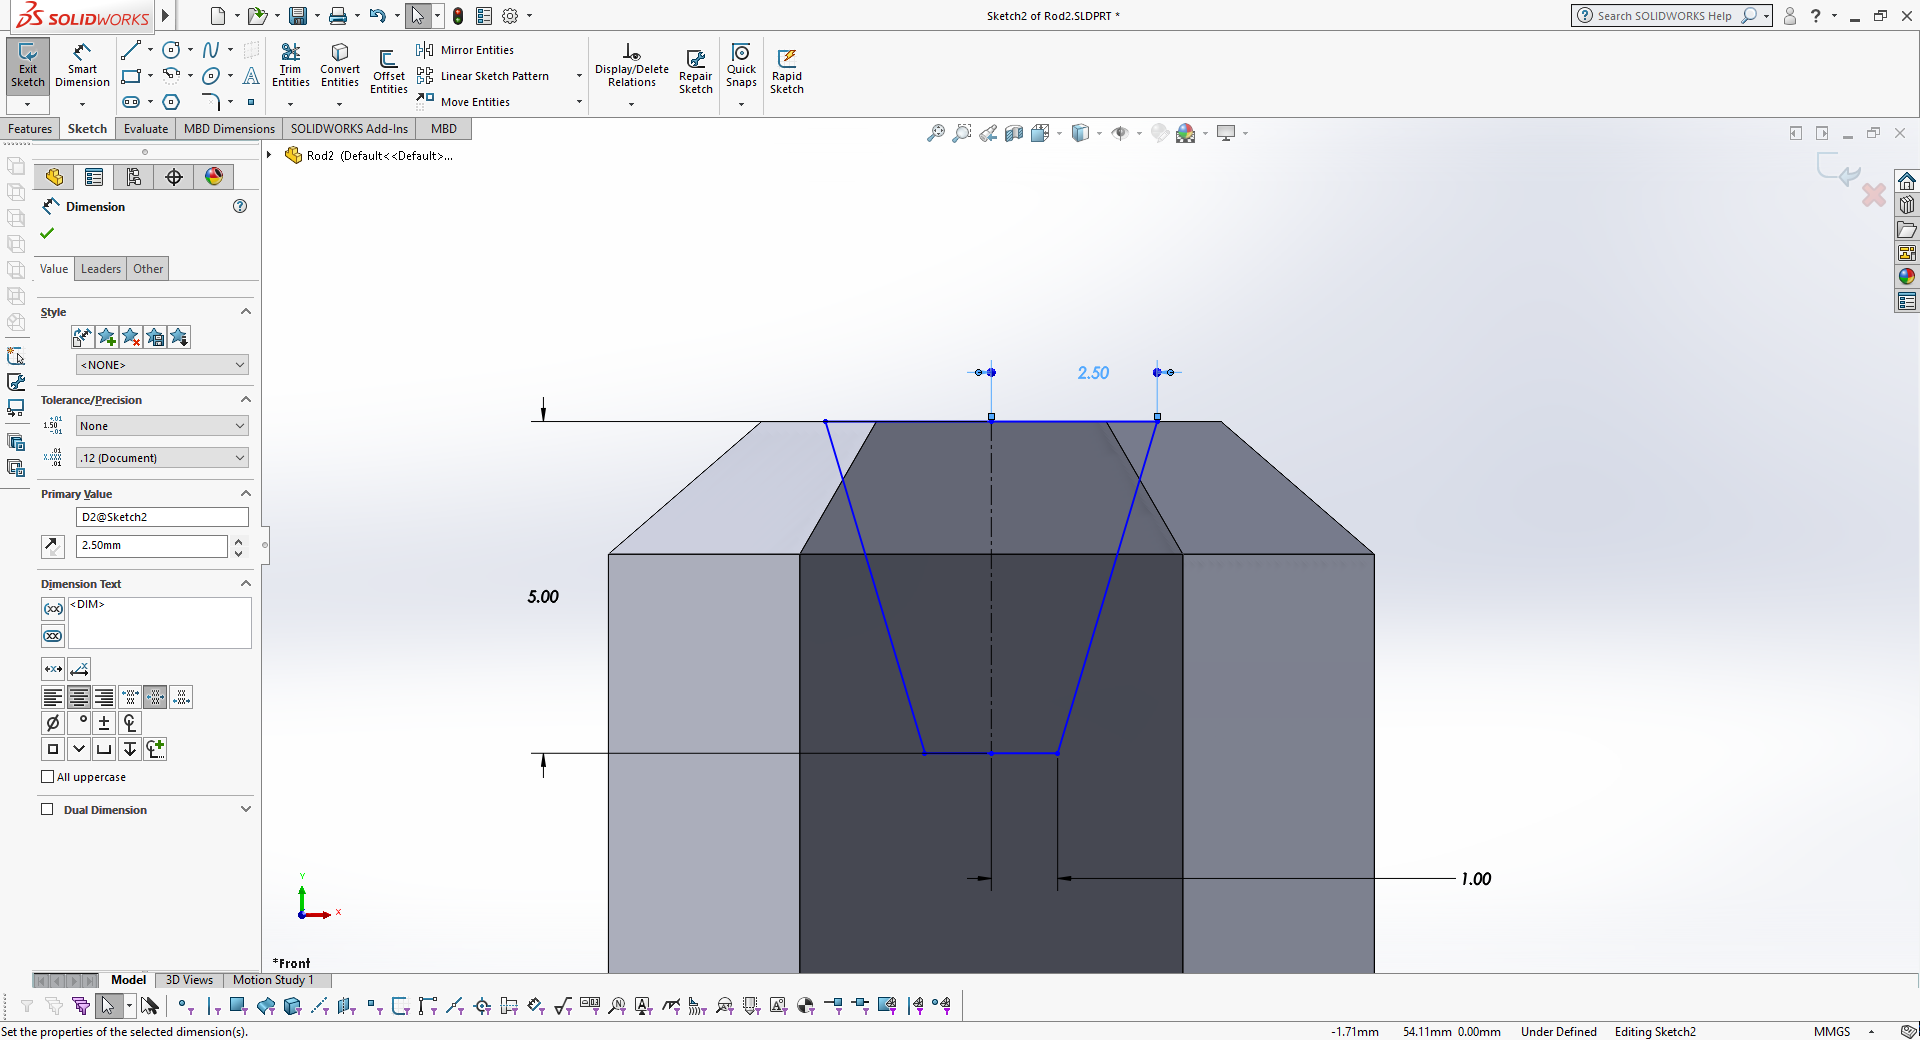Open the Tolerance Type None dropdown

pos(162,426)
